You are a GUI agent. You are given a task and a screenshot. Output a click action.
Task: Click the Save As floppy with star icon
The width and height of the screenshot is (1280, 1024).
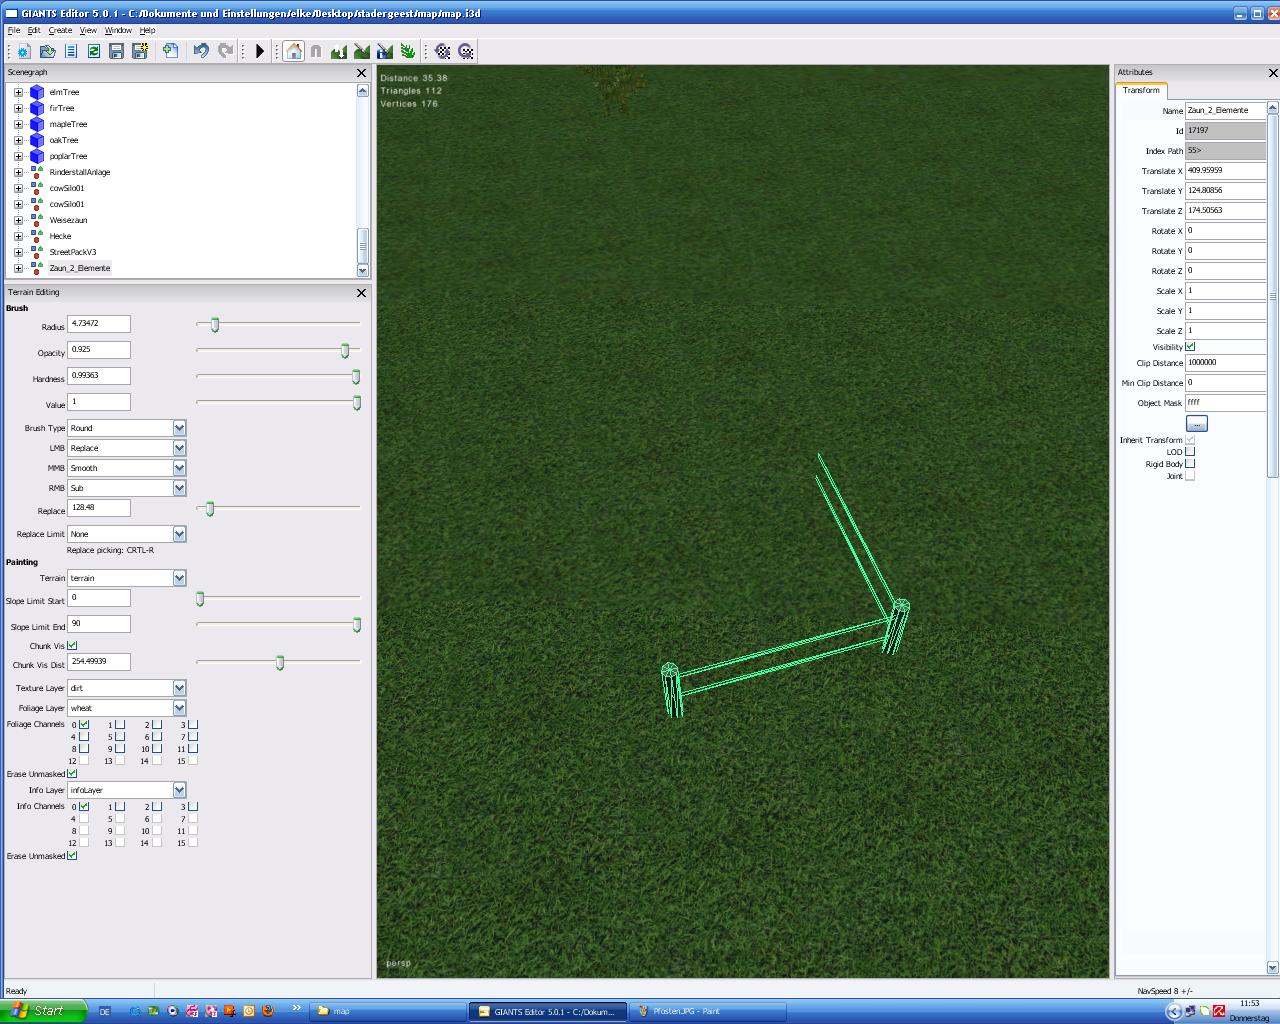(x=140, y=51)
